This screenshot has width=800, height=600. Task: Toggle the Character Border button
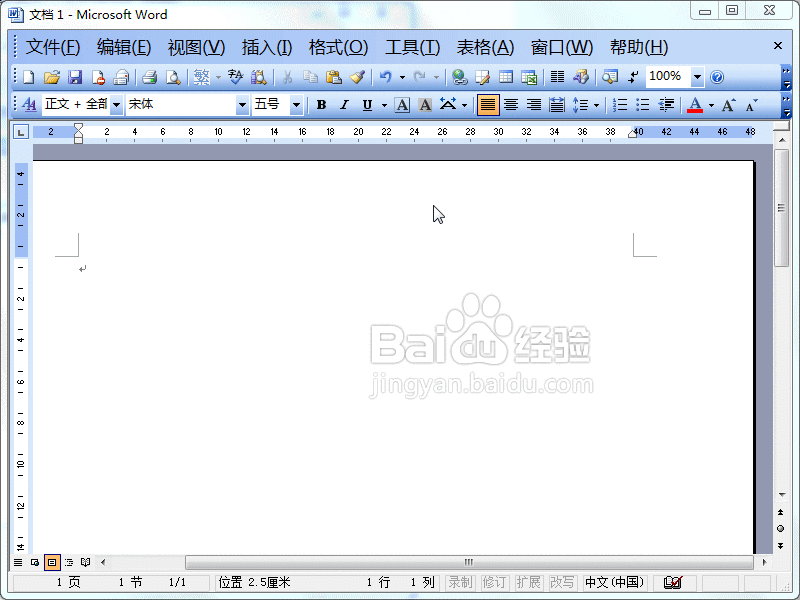(x=402, y=105)
